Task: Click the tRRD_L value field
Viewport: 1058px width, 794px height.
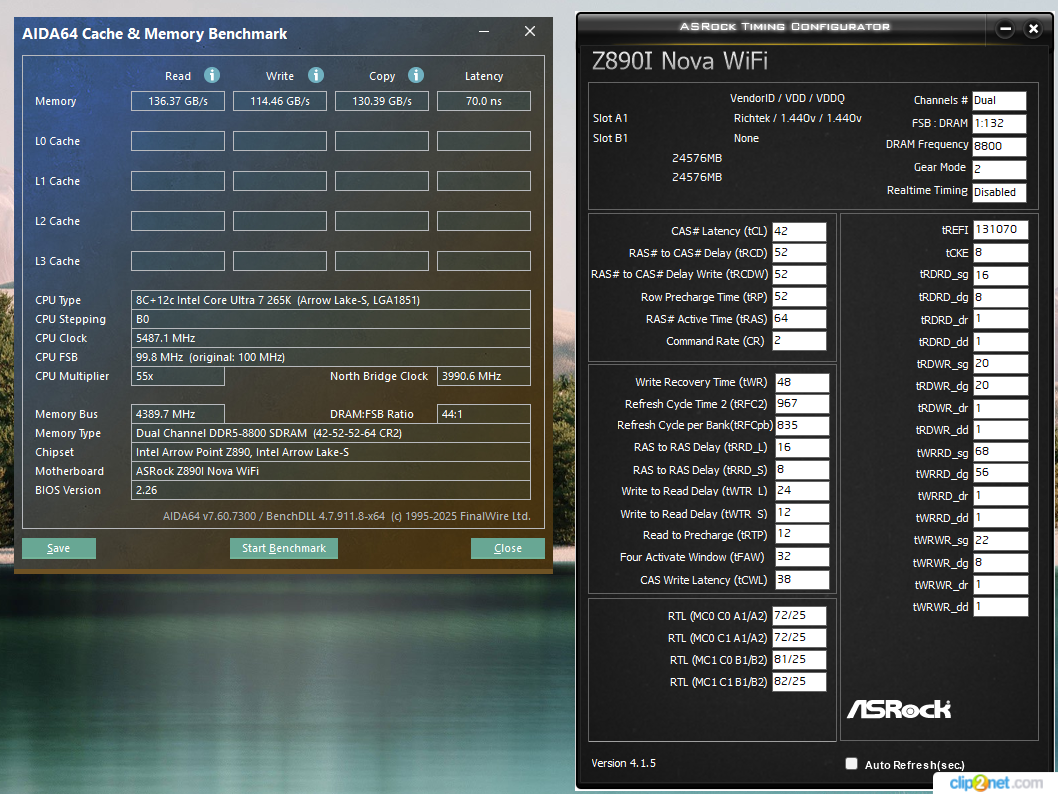Action: (x=802, y=448)
